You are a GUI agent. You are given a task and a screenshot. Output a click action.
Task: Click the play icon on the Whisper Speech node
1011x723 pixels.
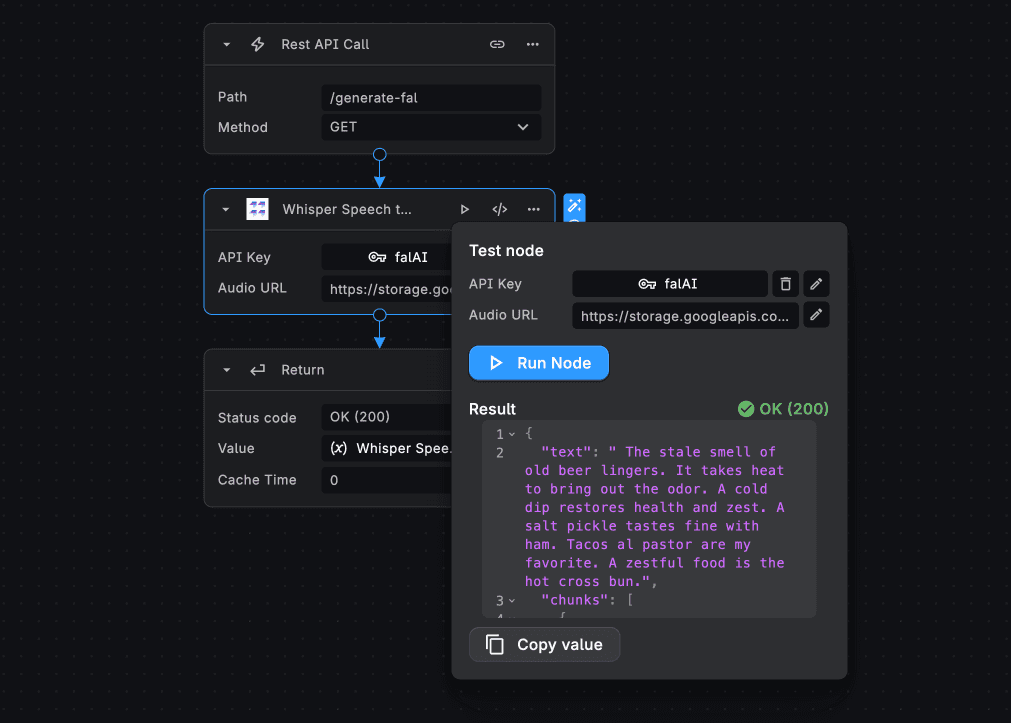pos(465,209)
